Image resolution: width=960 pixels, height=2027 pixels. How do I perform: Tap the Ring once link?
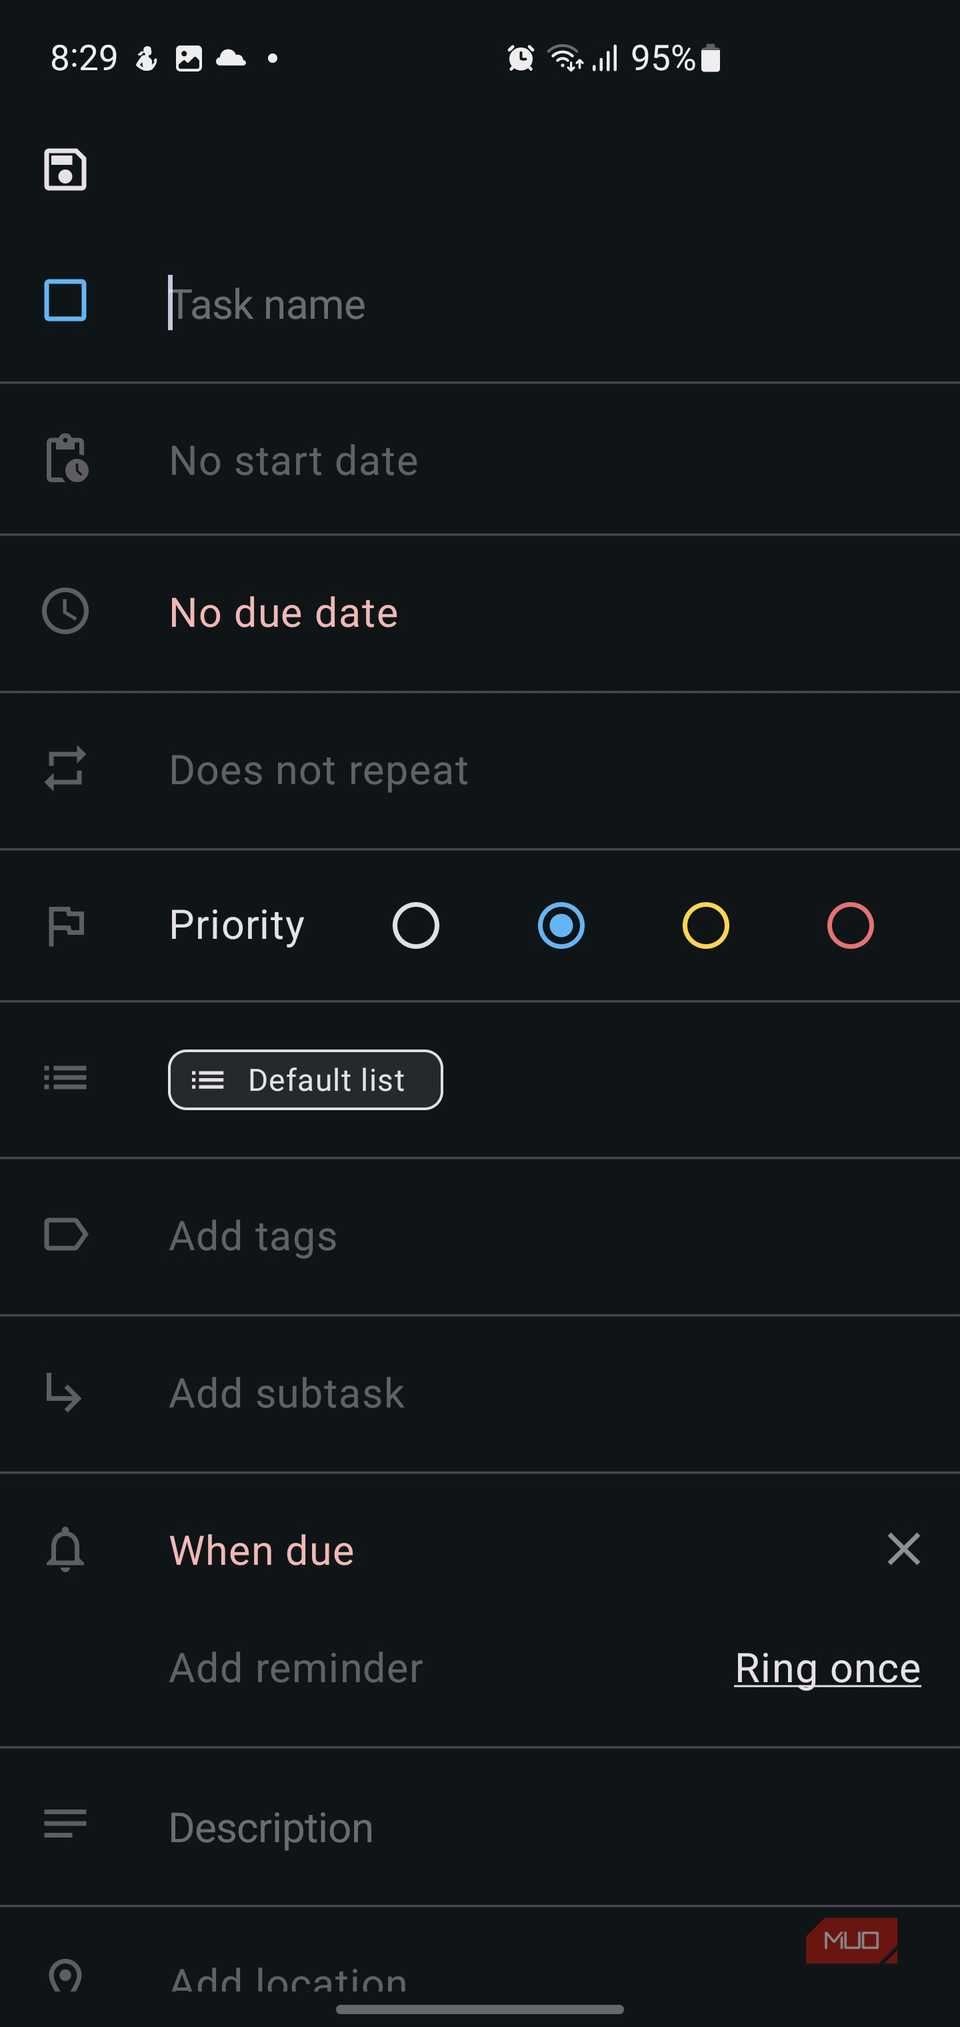click(x=827, y=1668)
